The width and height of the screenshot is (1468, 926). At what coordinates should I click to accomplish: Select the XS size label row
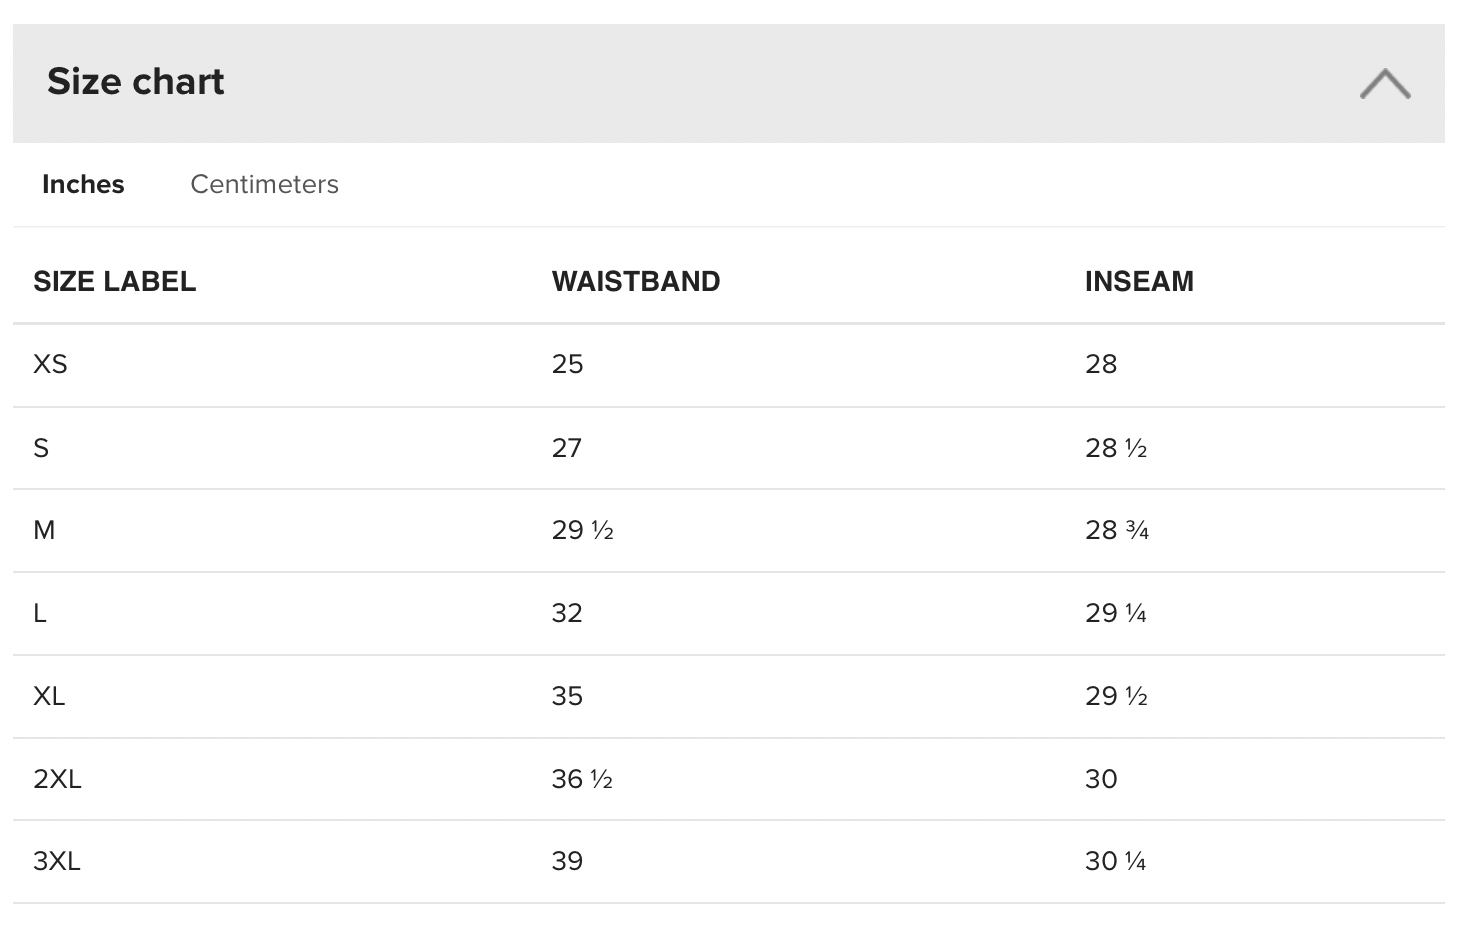[50, 365]
